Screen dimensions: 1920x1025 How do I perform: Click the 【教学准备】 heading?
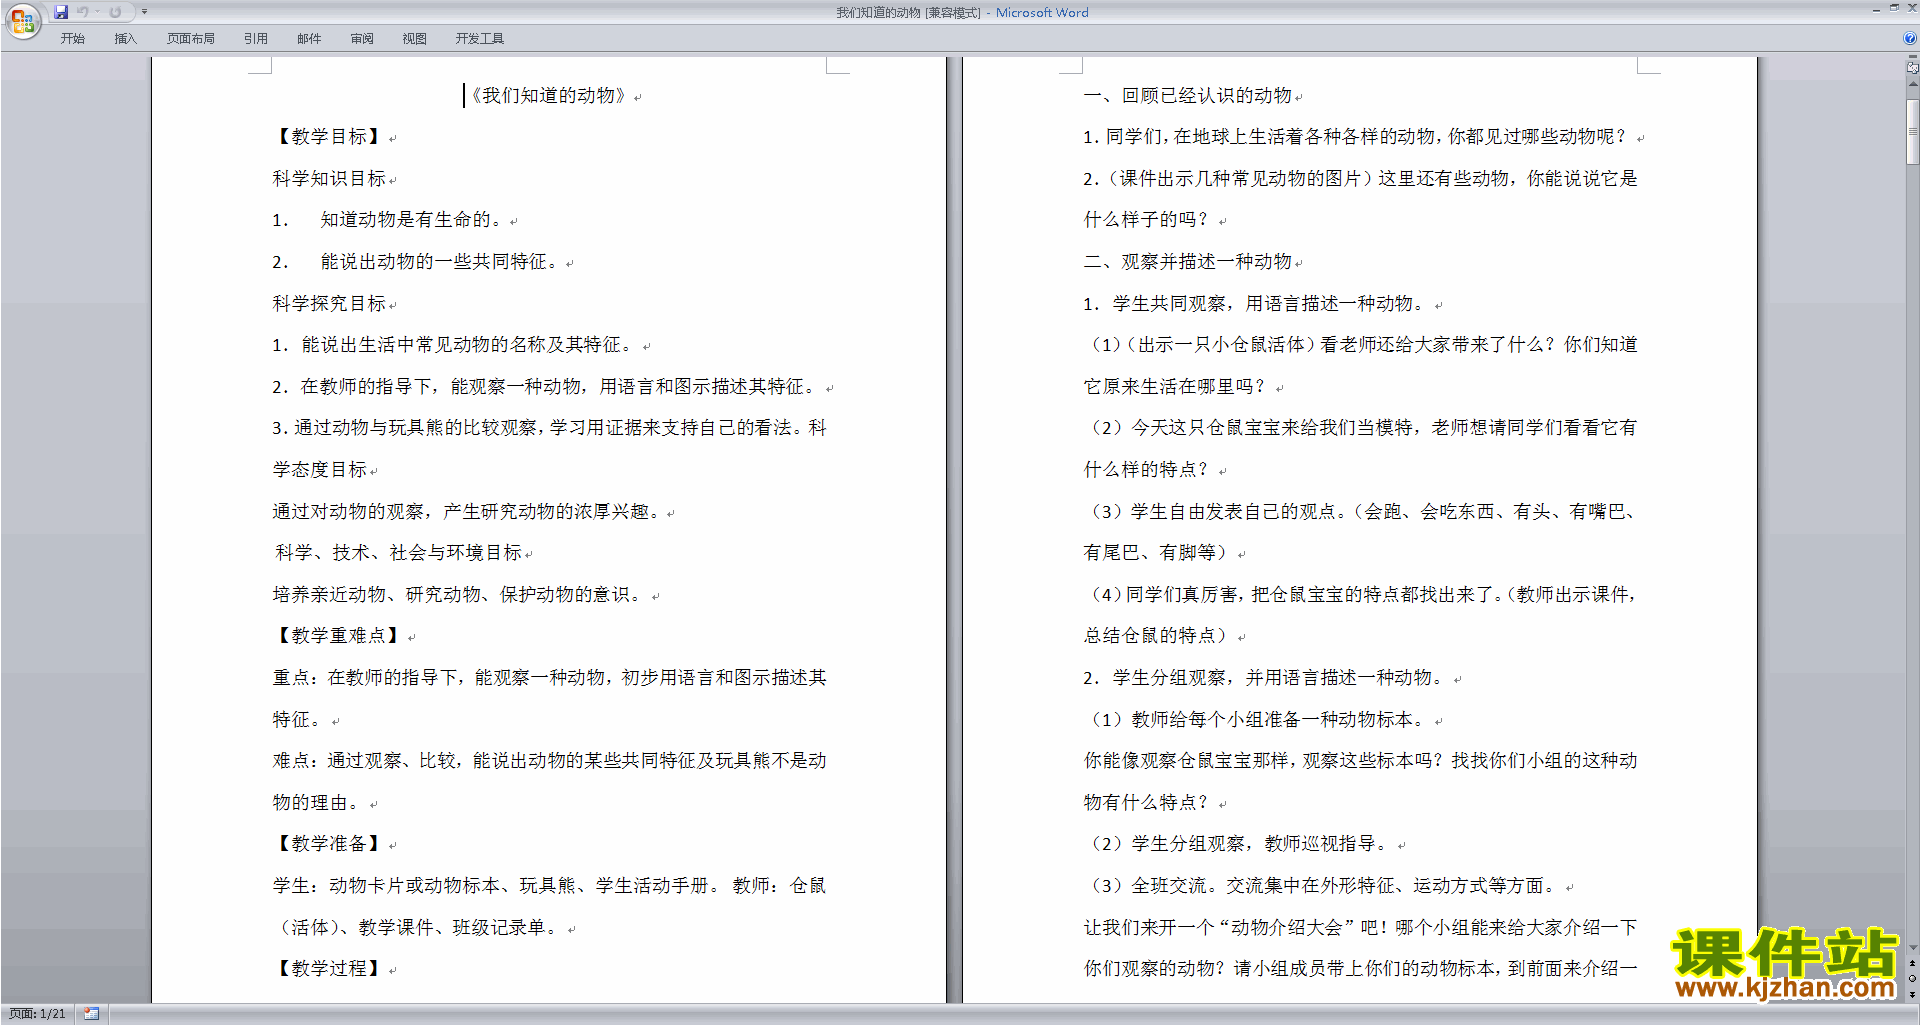tap(328, 844)
